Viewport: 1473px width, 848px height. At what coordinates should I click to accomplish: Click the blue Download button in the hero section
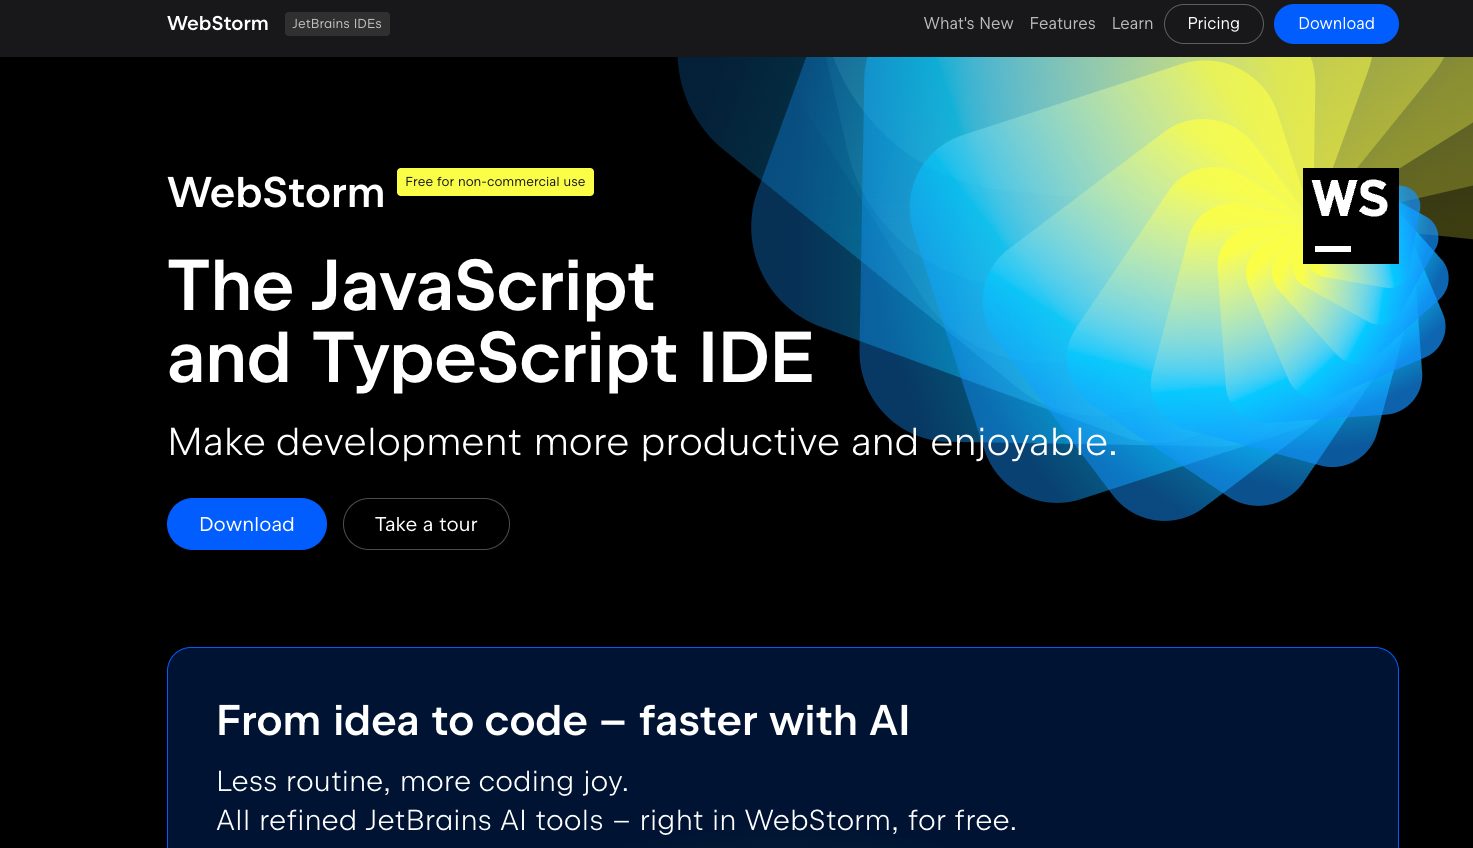coord(247,524)
